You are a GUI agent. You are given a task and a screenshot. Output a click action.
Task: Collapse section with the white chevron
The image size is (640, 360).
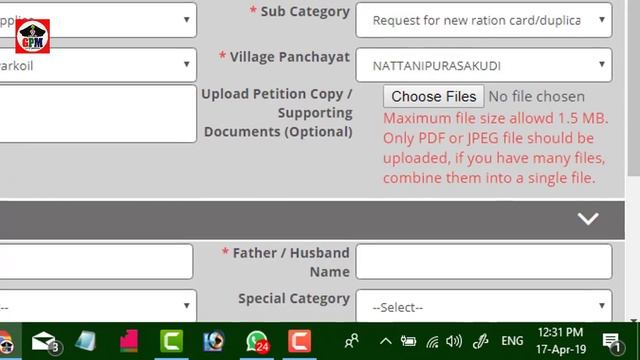(x=588, y=219)
